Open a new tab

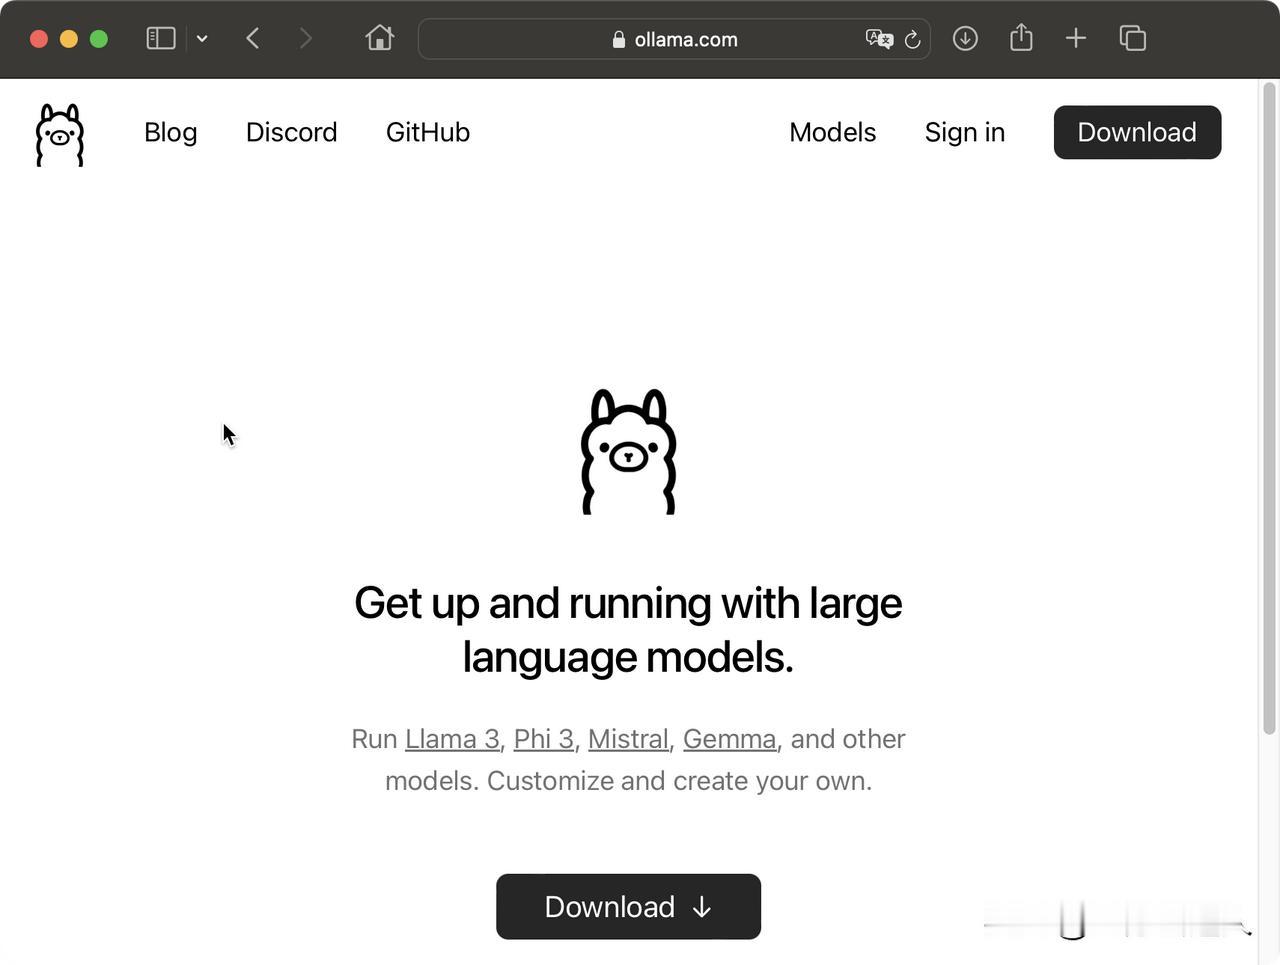1076,38
